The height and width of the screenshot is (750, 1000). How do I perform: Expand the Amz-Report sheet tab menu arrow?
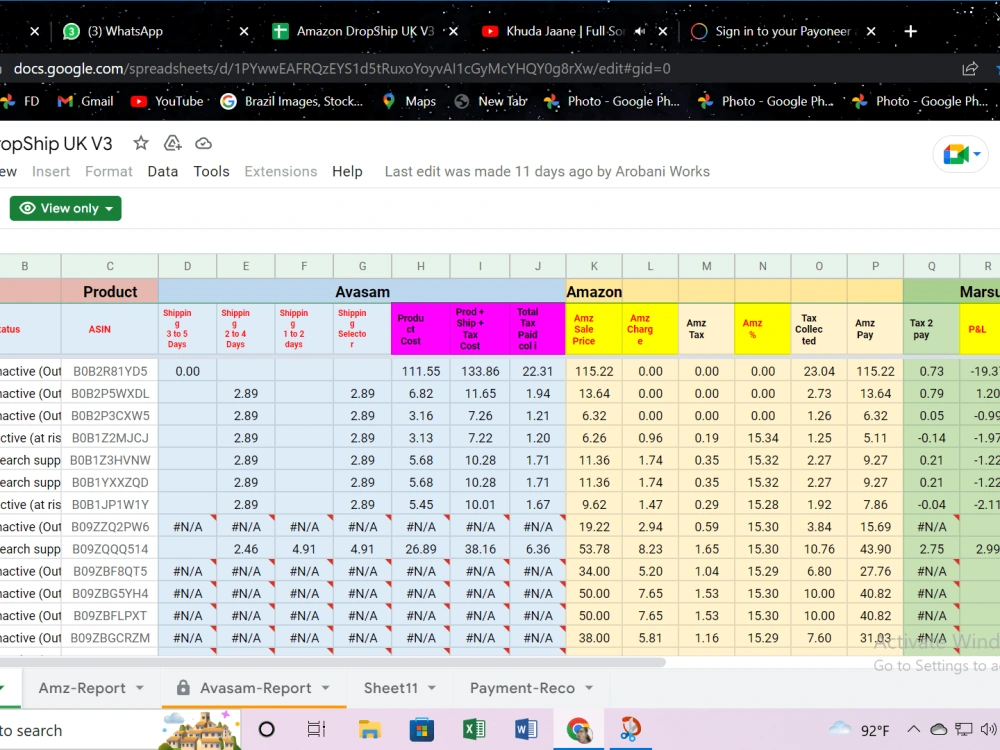click(x=140, y=688)
